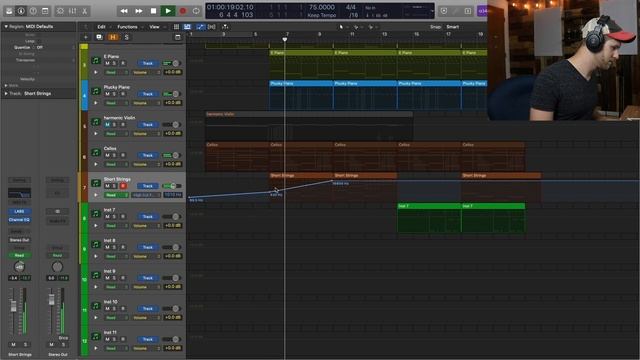Mute the Inst 9 track
Viewport: 640px width, 360px height.
pos(107,278)
